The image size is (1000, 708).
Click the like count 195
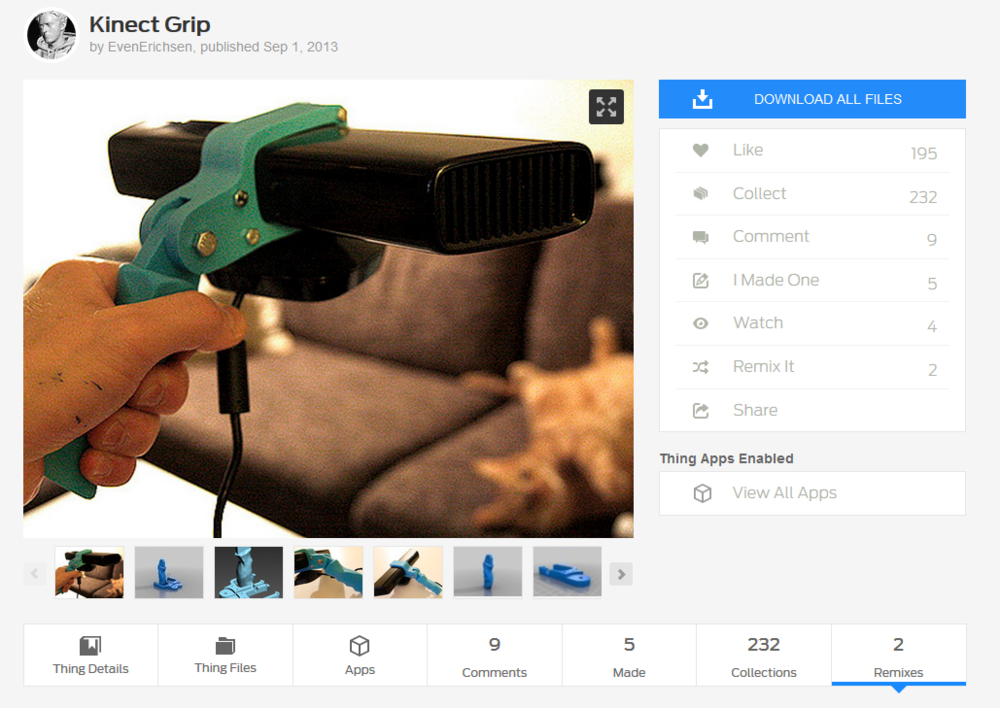[x=923, y=154]
